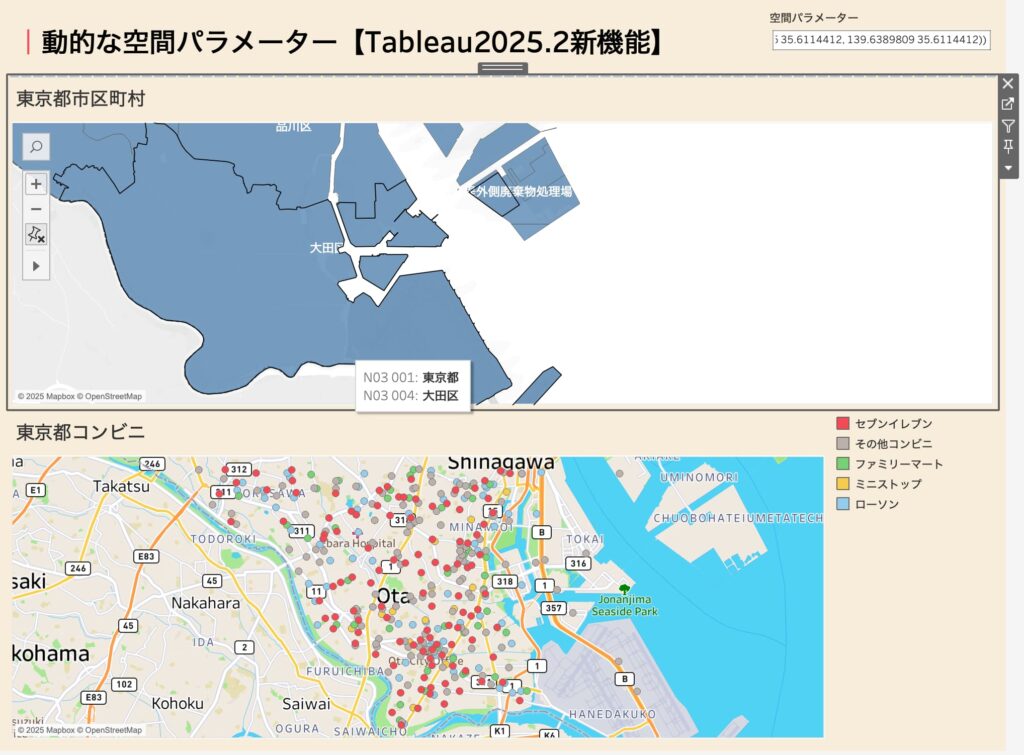Viewport: 1024px width, 755px height.
Task: Zoom out with the map minus button
Action: (36, 209)
